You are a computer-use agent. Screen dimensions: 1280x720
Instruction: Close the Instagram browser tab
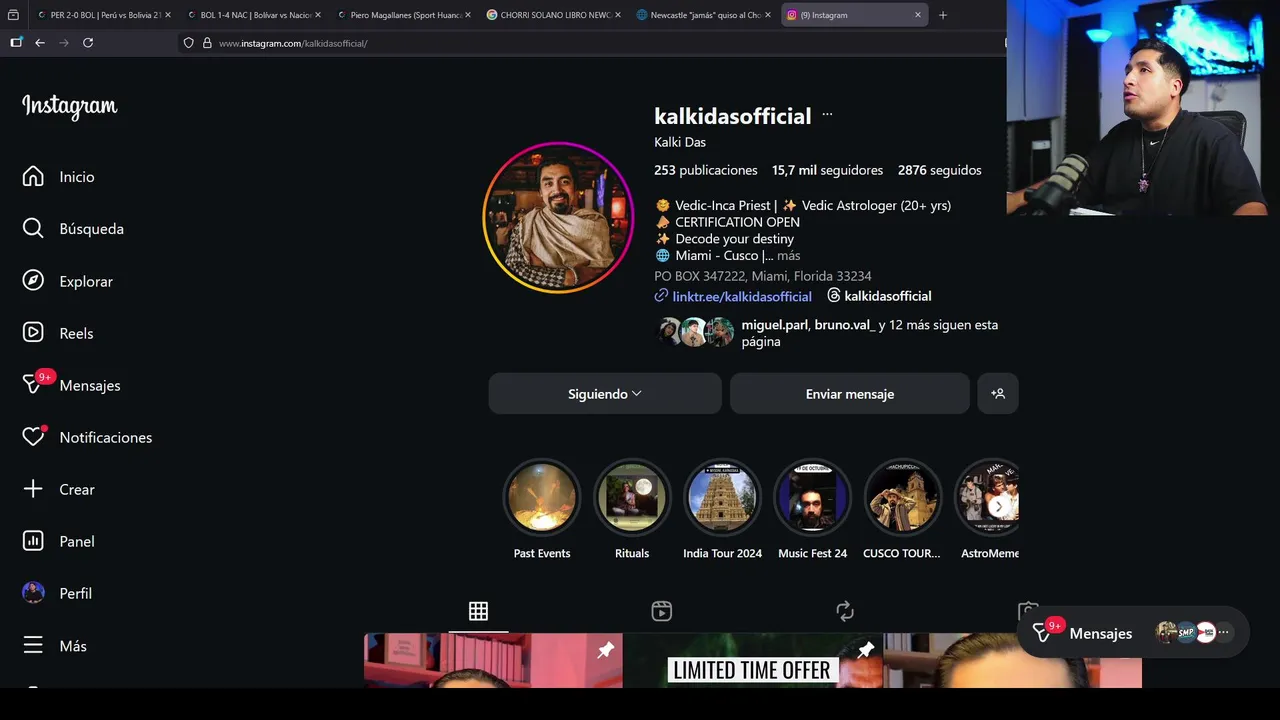[918, 15]
